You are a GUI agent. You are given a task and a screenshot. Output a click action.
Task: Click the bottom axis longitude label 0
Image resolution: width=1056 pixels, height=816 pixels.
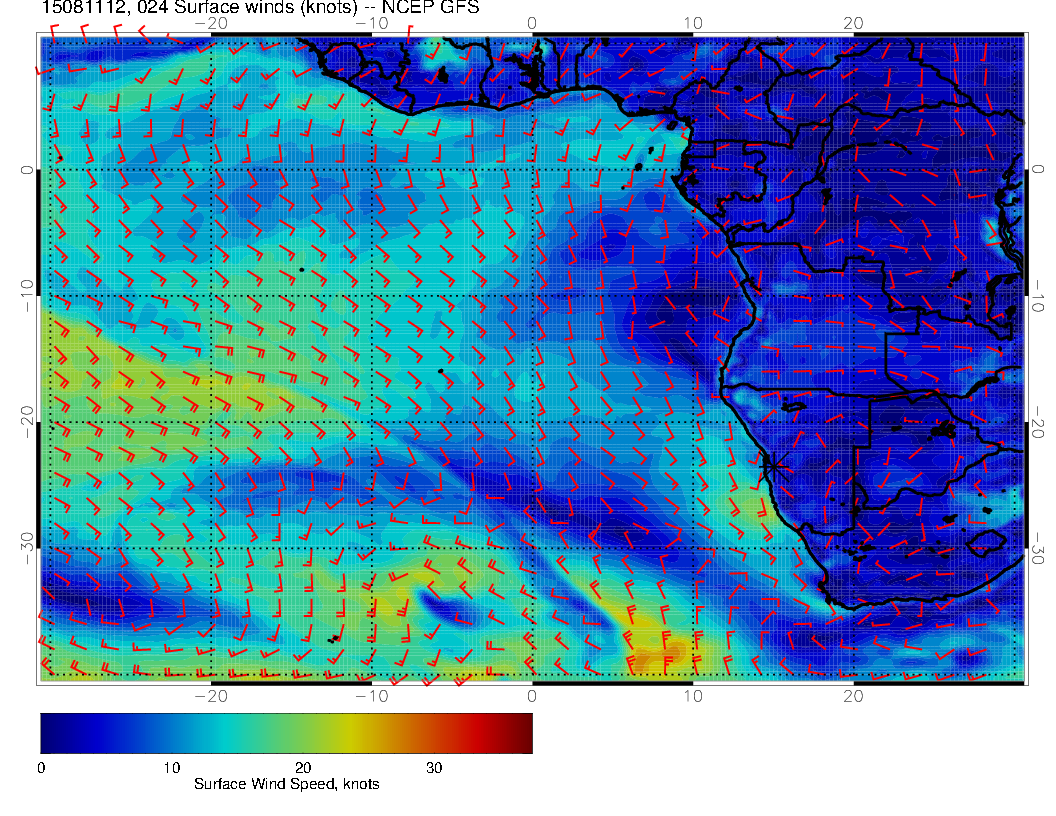(532, 696)
